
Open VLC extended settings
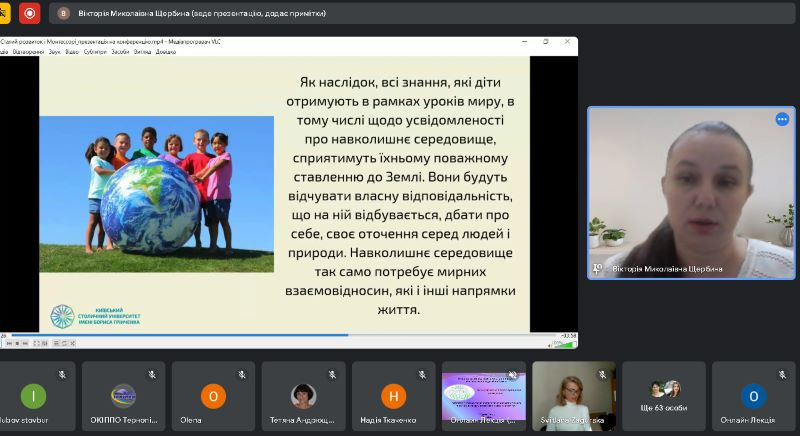44,343
